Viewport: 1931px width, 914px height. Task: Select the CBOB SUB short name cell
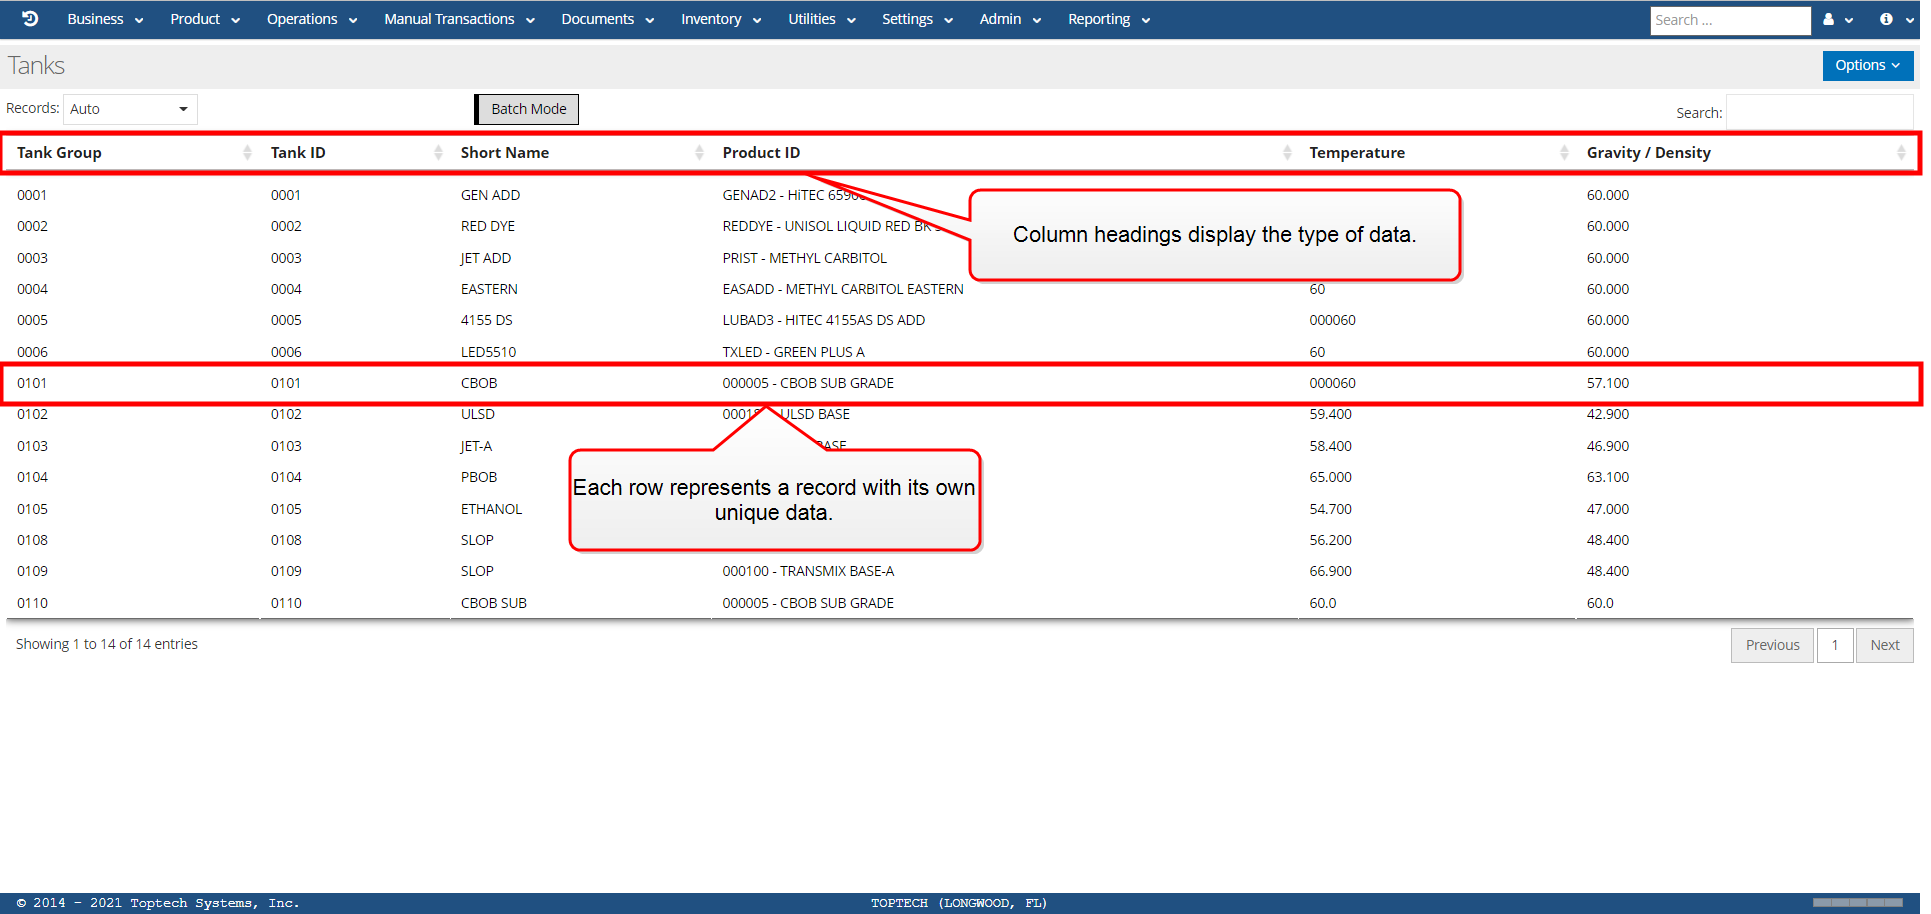click(x=493, y=603)
